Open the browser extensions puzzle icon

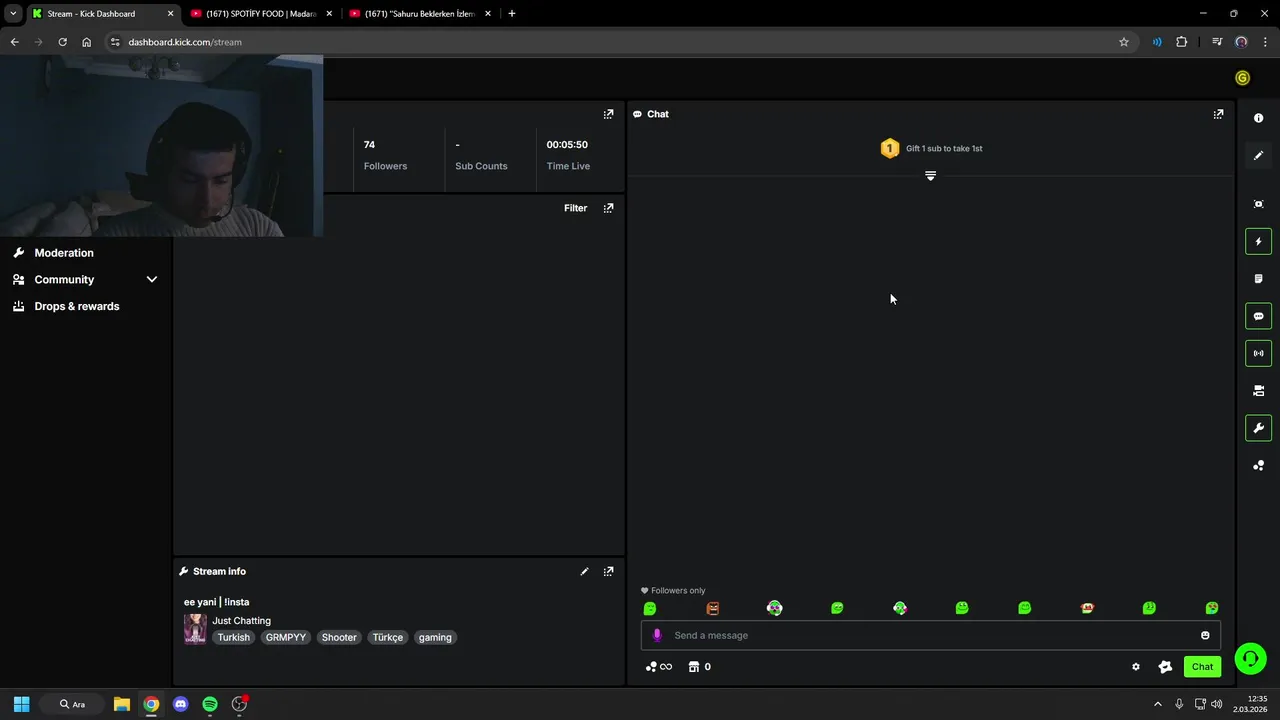click(x=1182, y=42)
